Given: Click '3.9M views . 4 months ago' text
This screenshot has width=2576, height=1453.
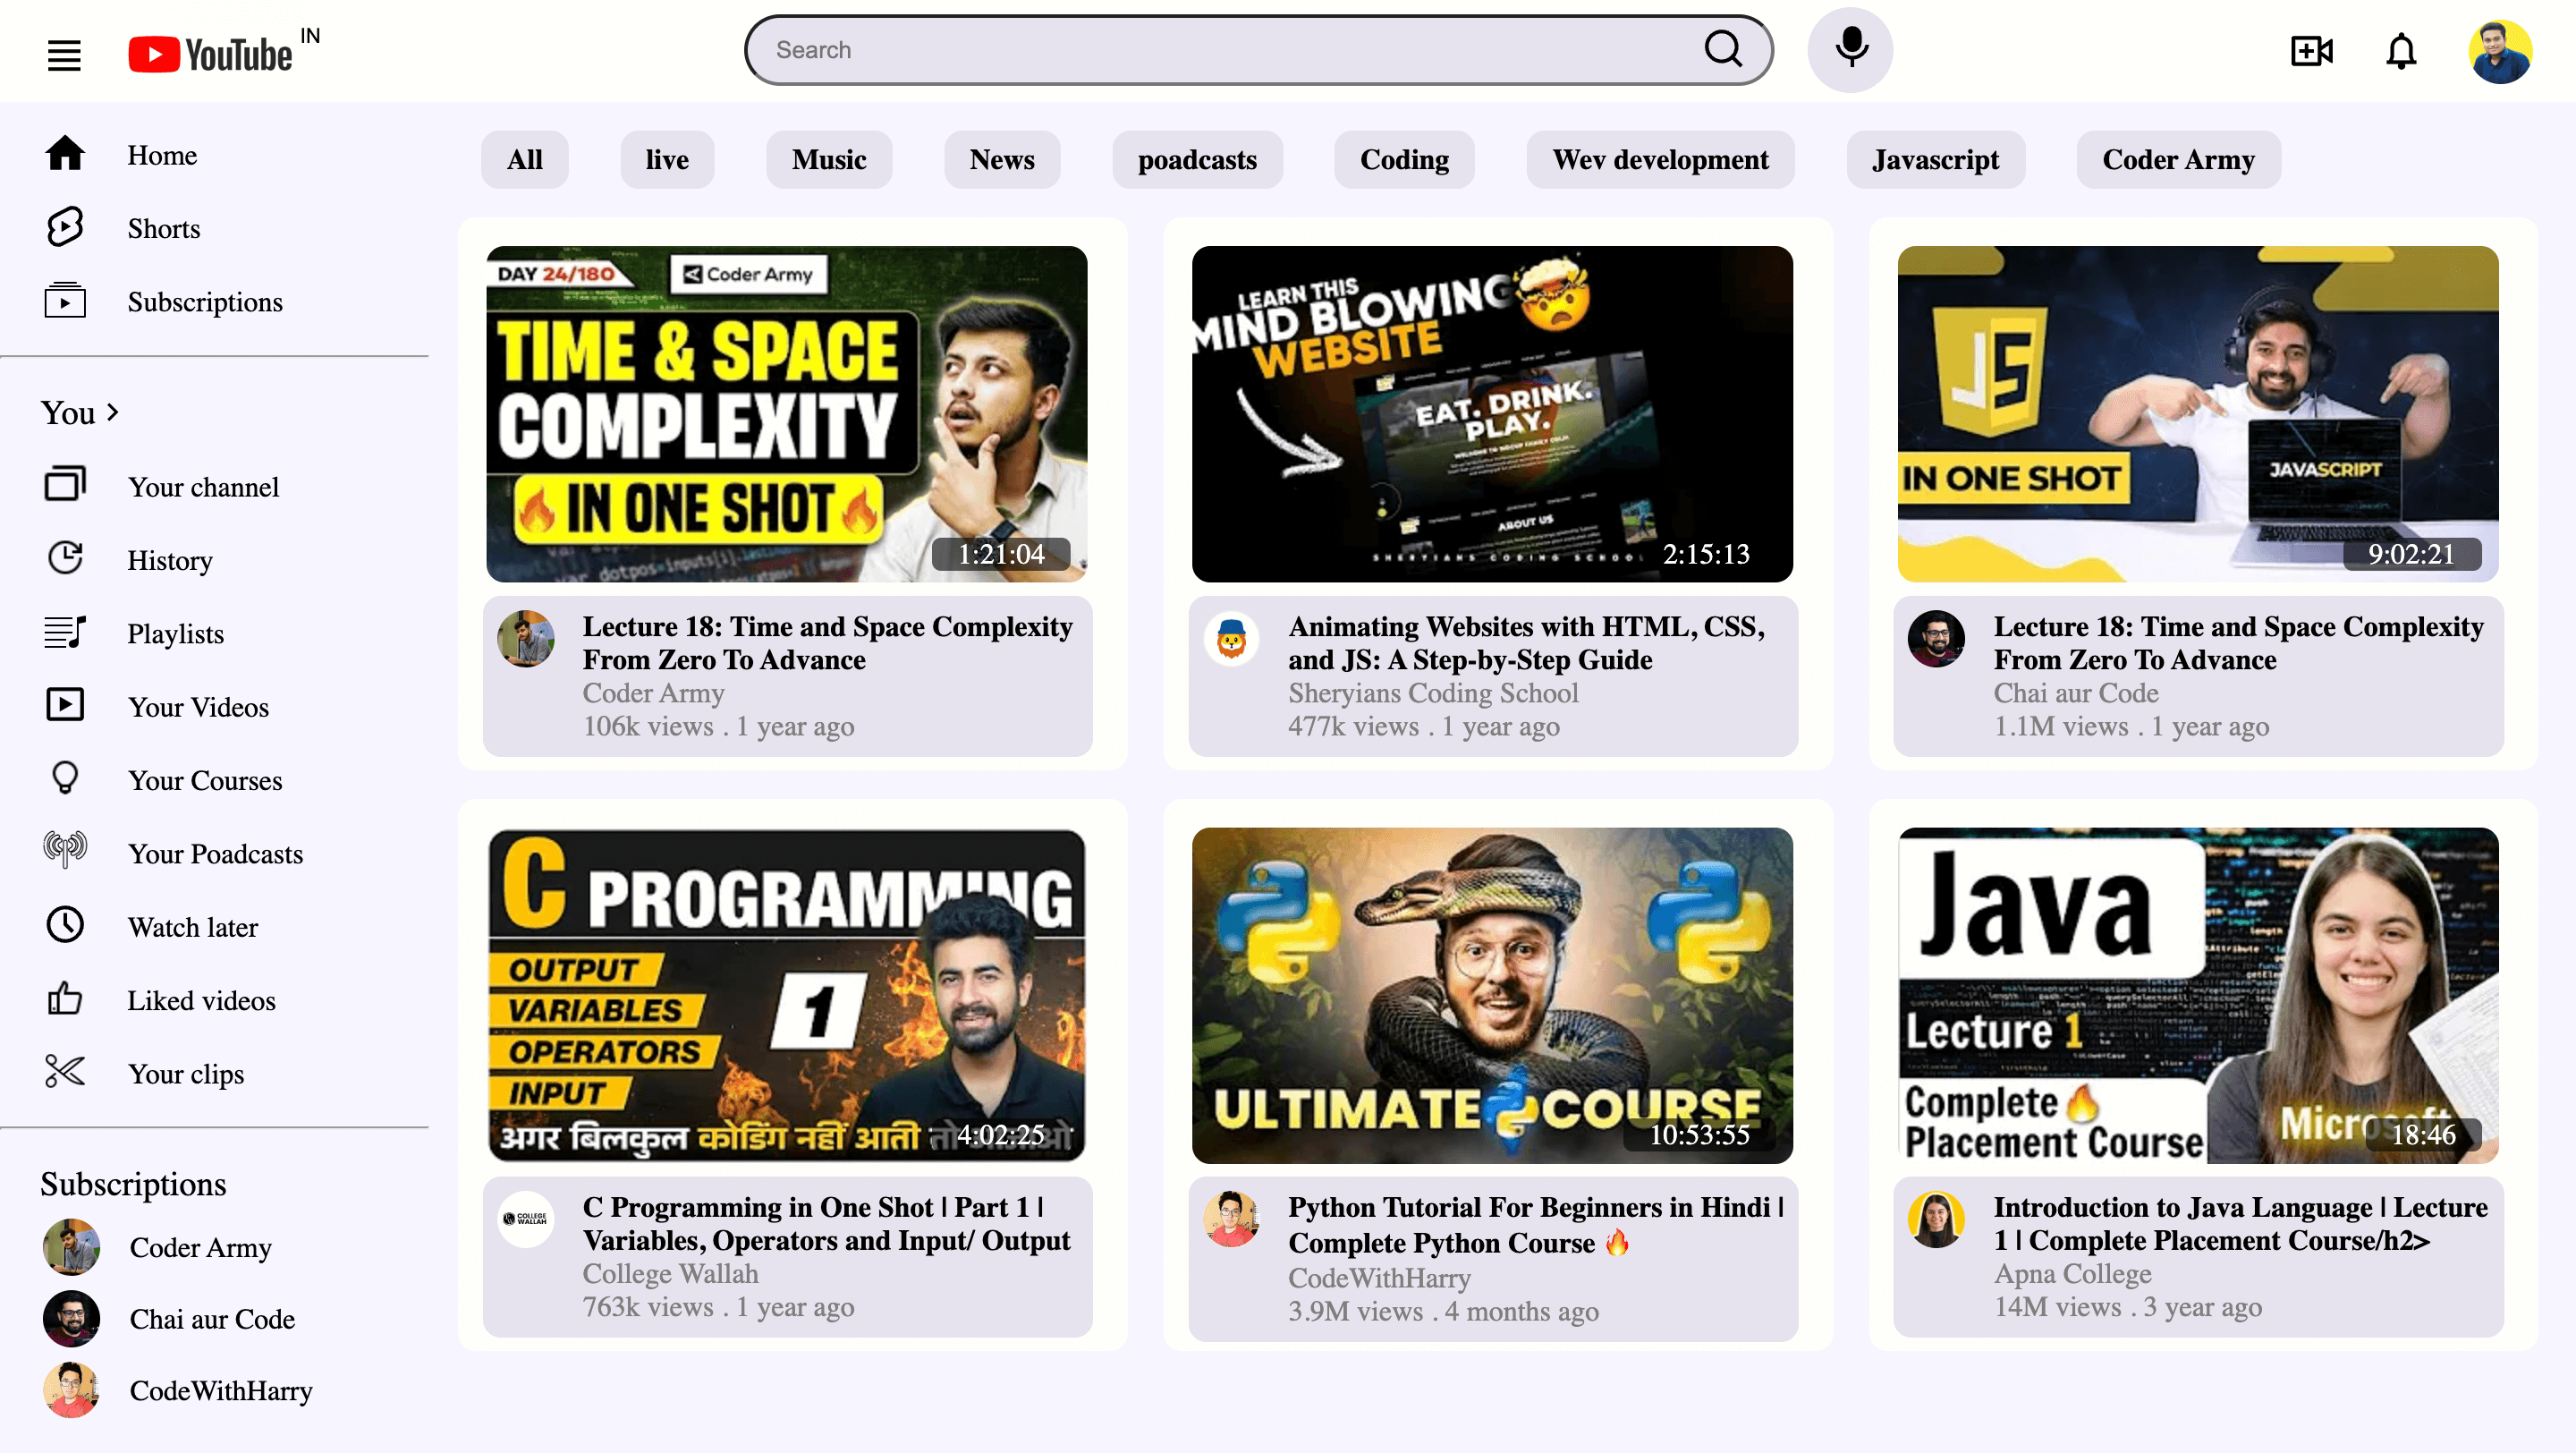Looking at the screenshot, I should (x=1443, y=1311).
